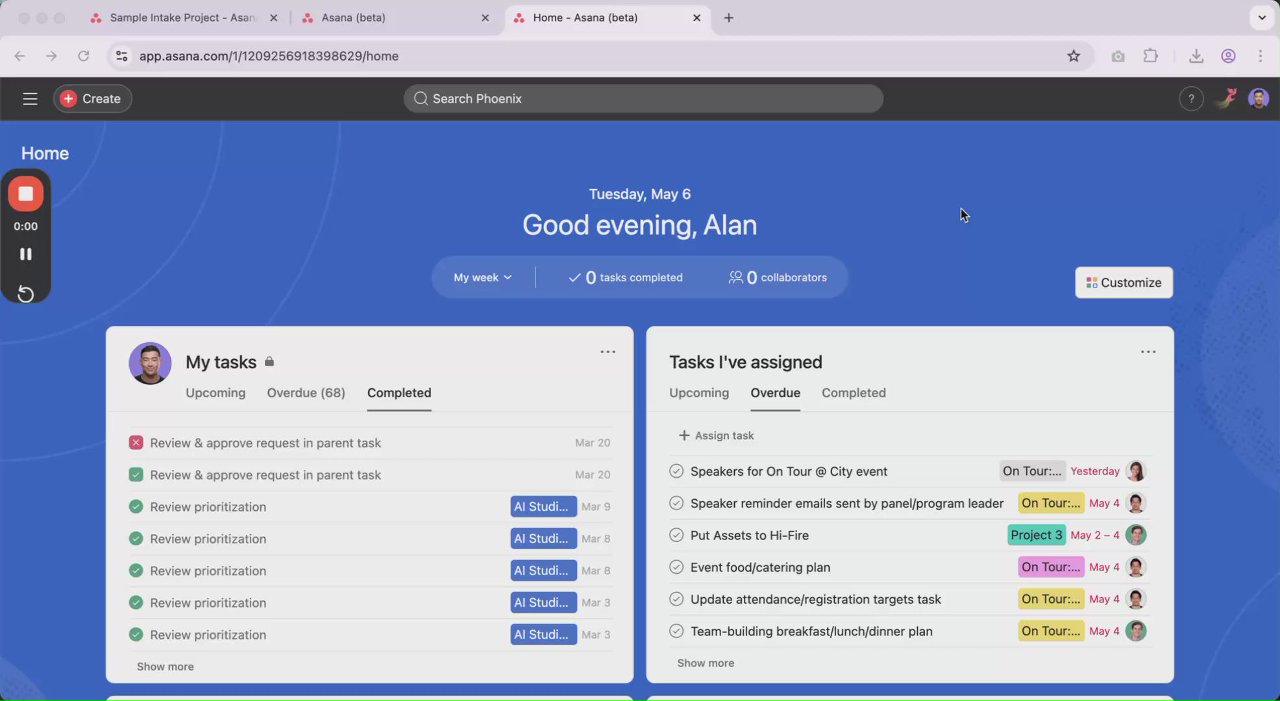Open the My week dropdown
The width and height of the screenshot is (1280, 701).
pos(483,277)
